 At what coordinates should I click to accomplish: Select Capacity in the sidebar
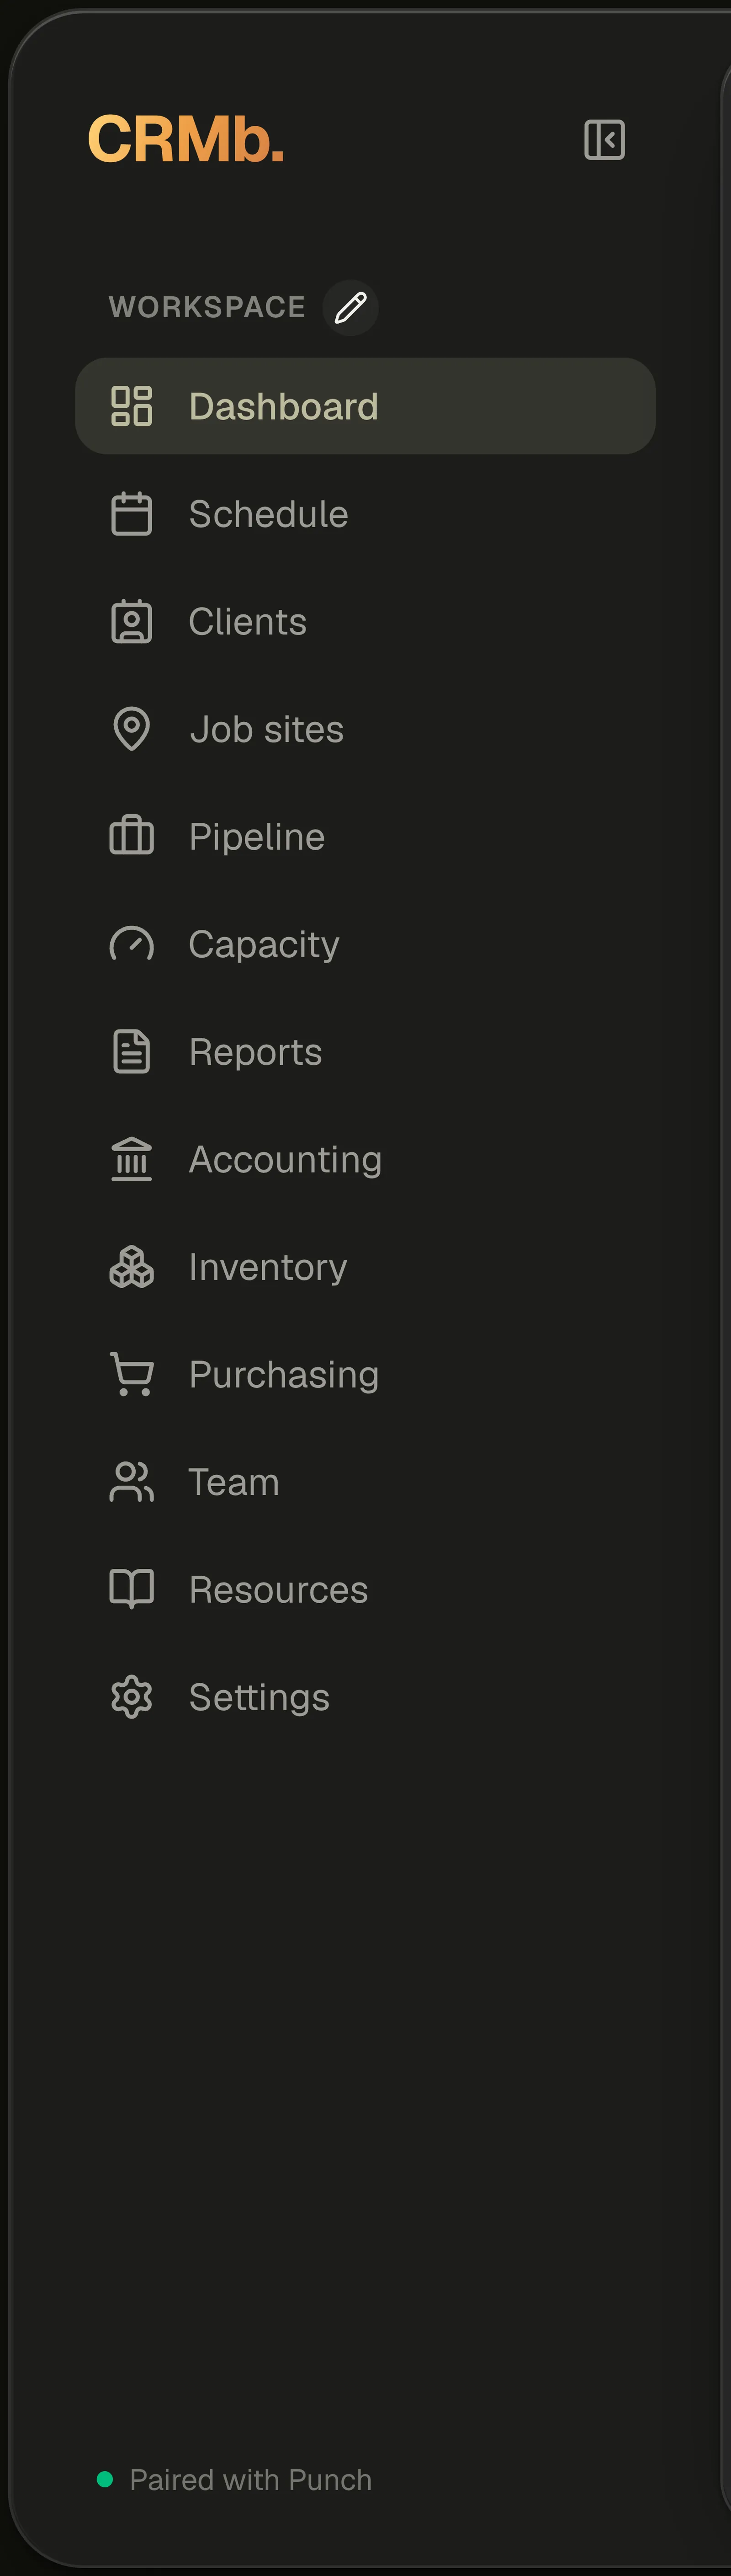coord(365,944)
